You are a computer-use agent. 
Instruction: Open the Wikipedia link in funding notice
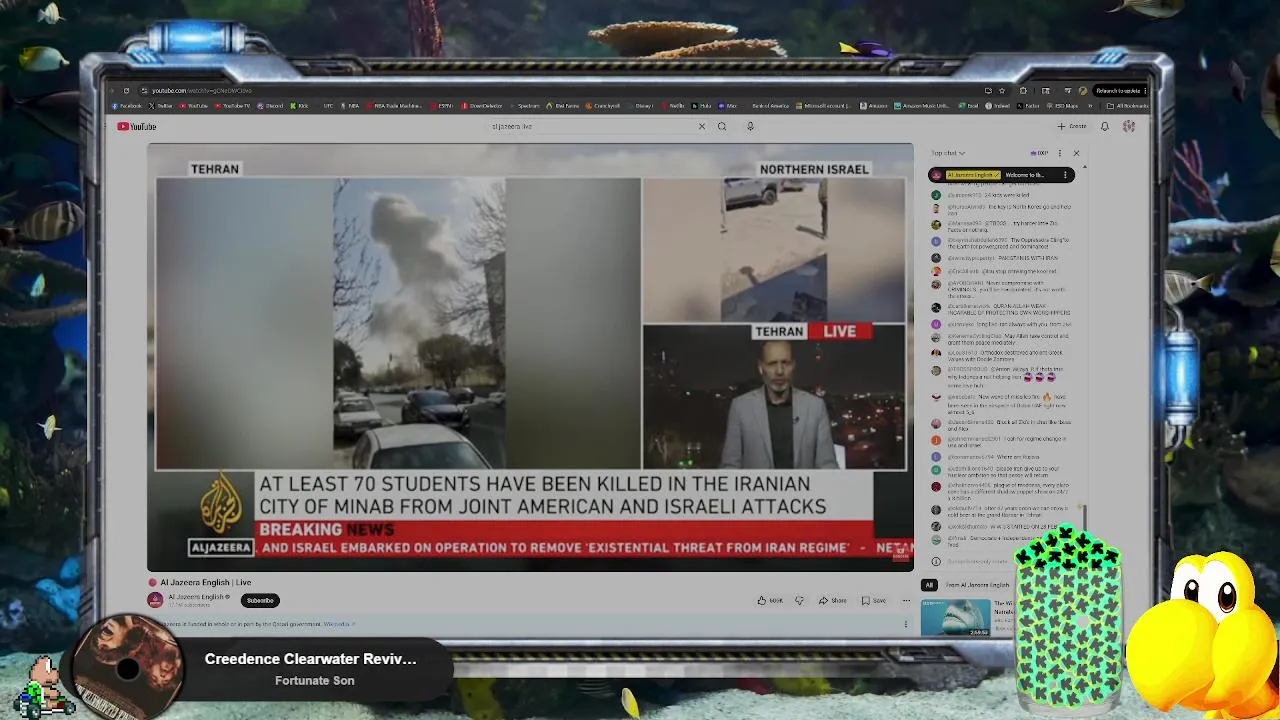pyautogui.click(x=339, y=624)
